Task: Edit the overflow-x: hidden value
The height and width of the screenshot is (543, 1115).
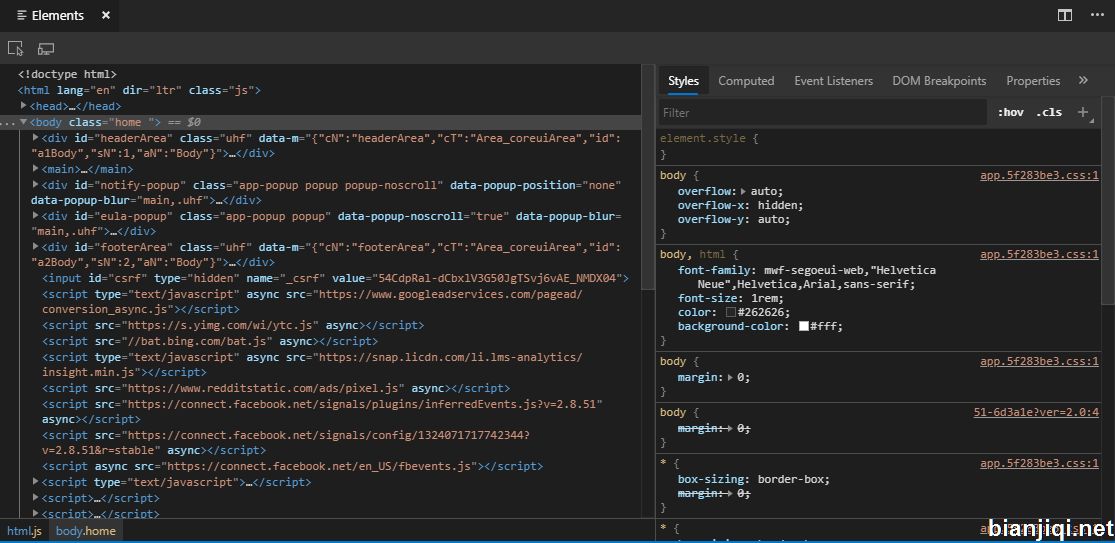Action: [780, 205]
